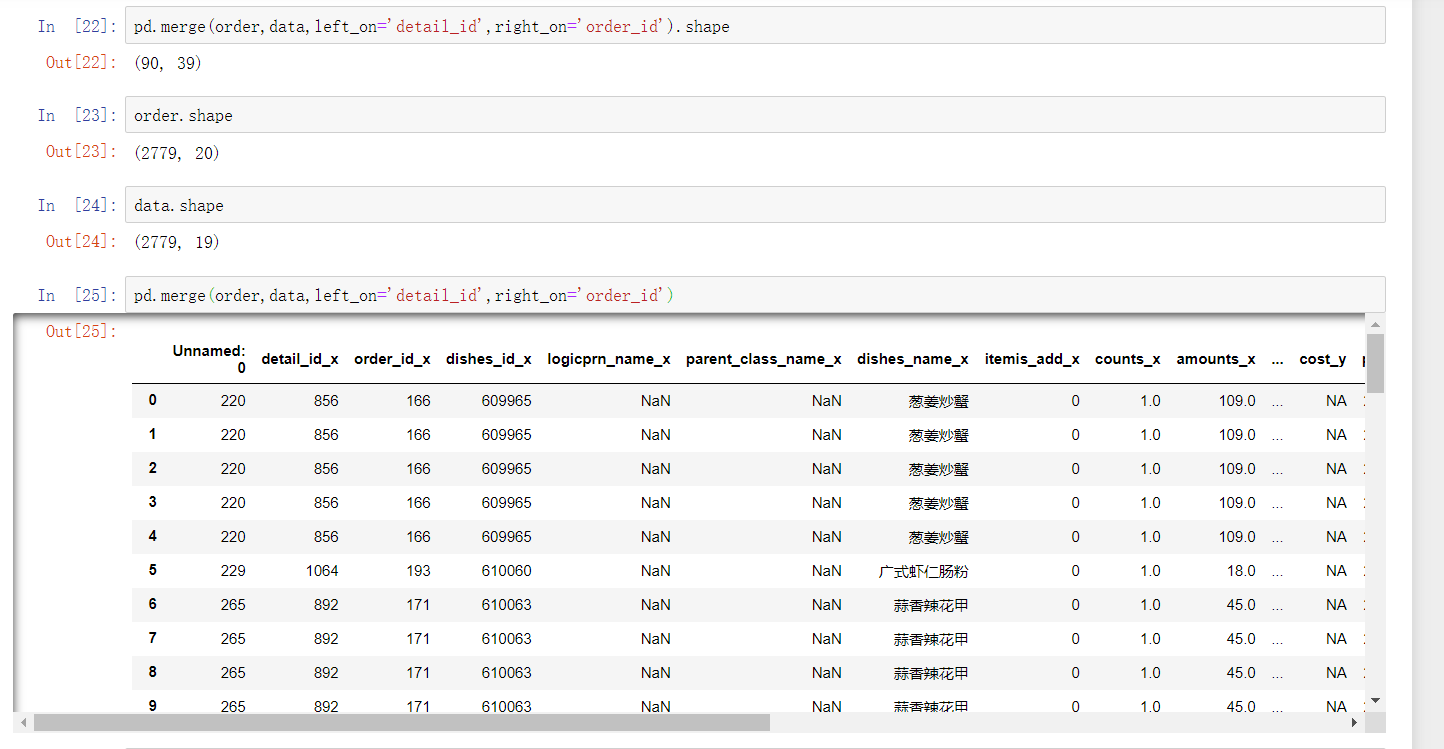
Task: Click the row index 4 label
Action: (153, 536)
